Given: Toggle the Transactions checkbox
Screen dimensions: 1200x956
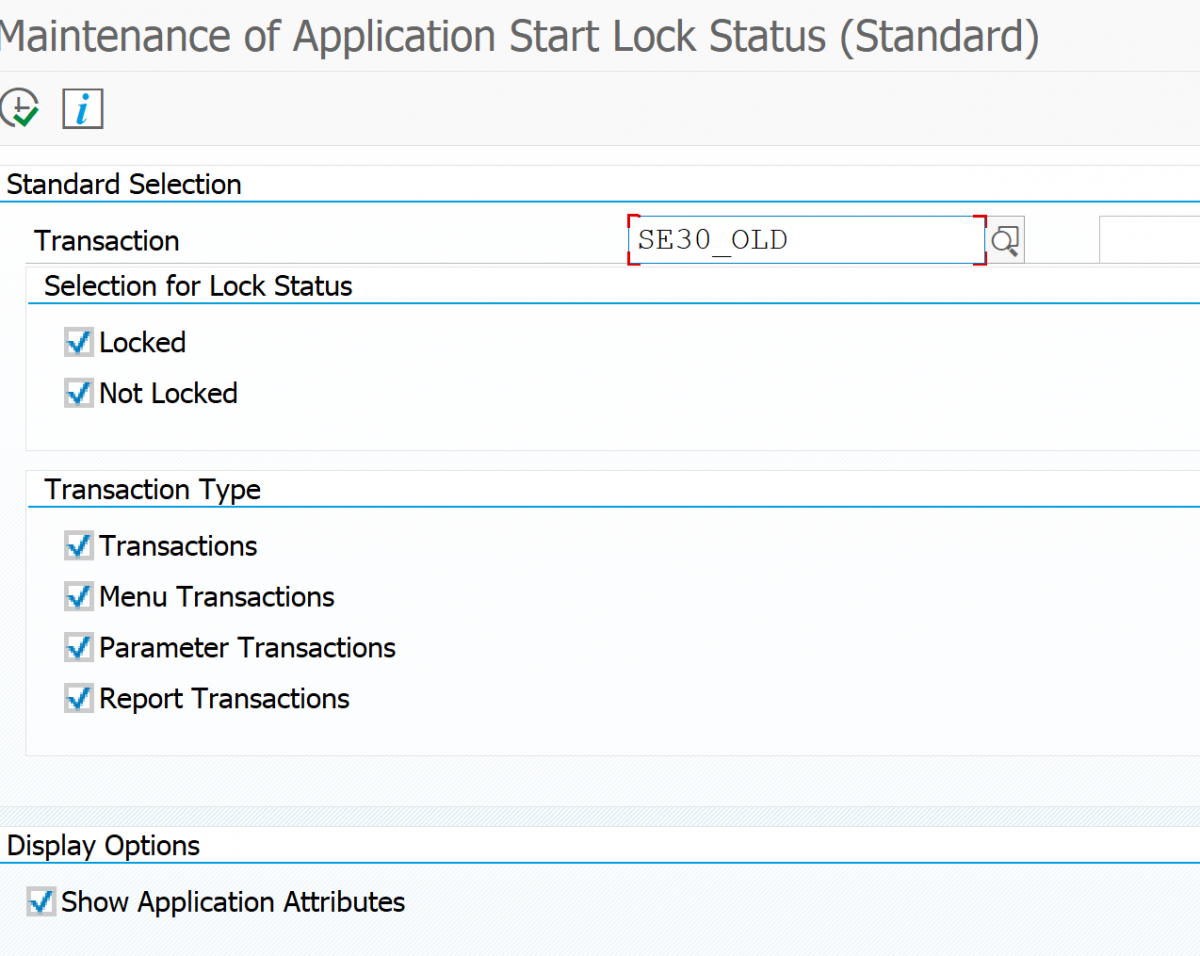Looking at the screenshot, I should point(78,546).
